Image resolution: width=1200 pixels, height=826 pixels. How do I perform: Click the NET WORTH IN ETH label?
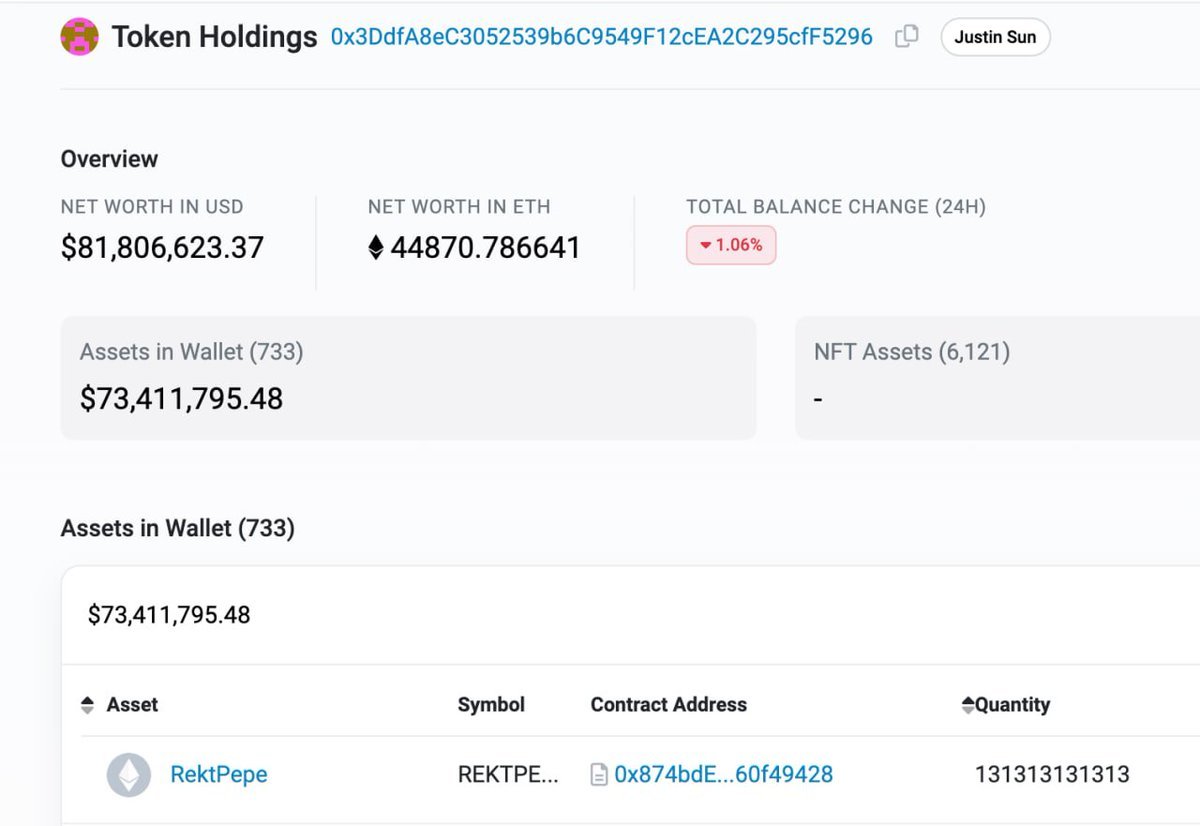[459, 207]
